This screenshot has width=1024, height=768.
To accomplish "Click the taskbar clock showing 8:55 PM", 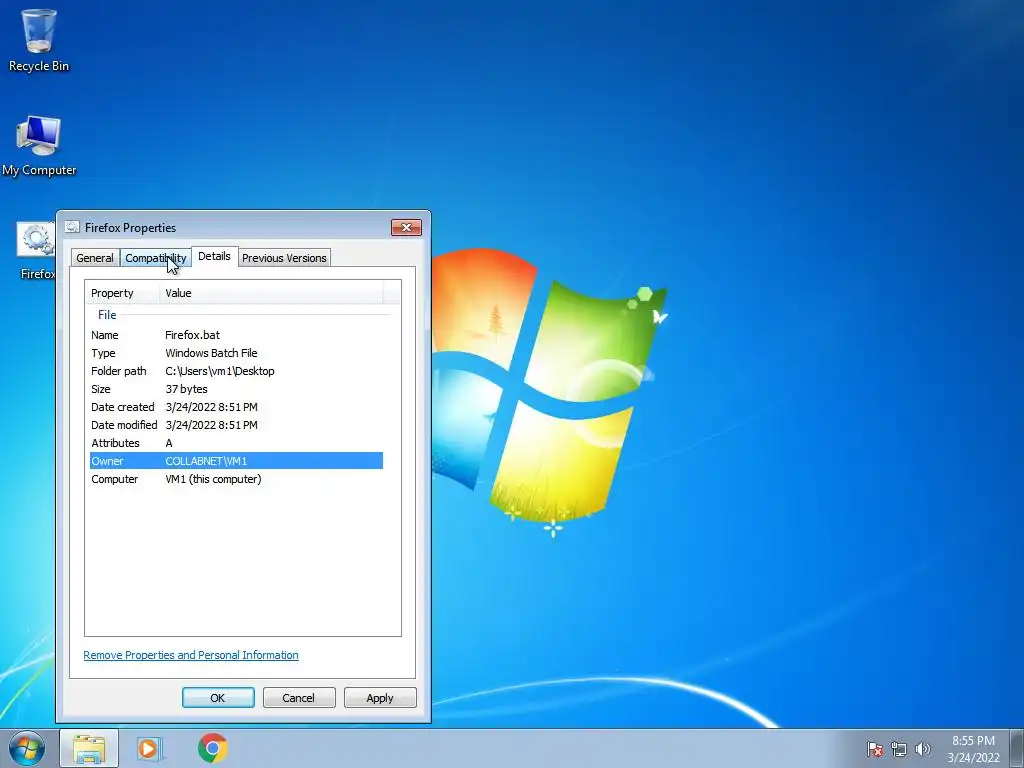I will tap(973, 749).
